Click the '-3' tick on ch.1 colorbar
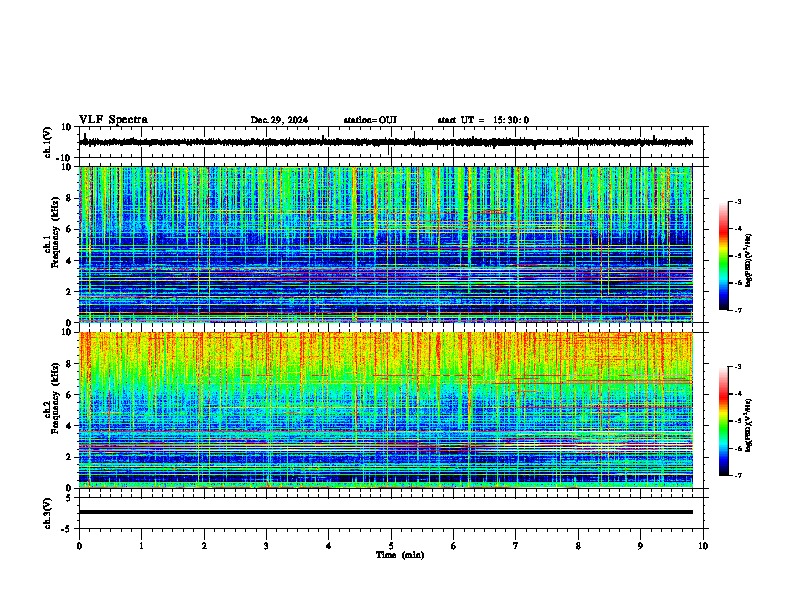 [738, 202]
